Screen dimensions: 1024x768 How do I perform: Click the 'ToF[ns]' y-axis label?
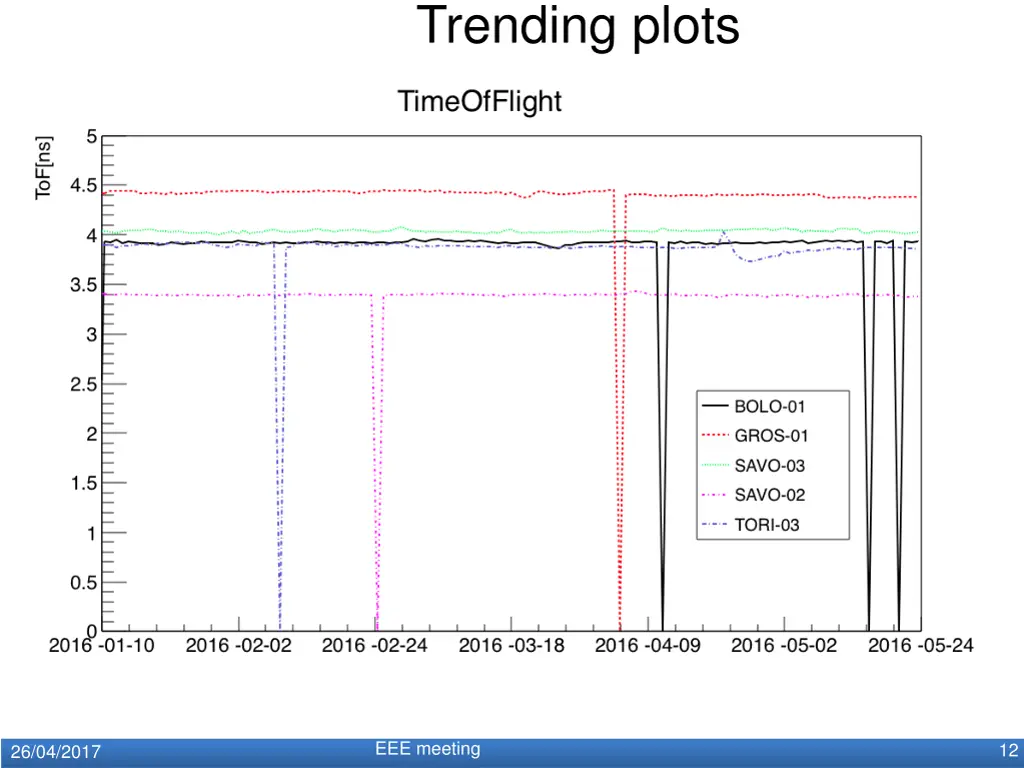[x=43, y=168]
